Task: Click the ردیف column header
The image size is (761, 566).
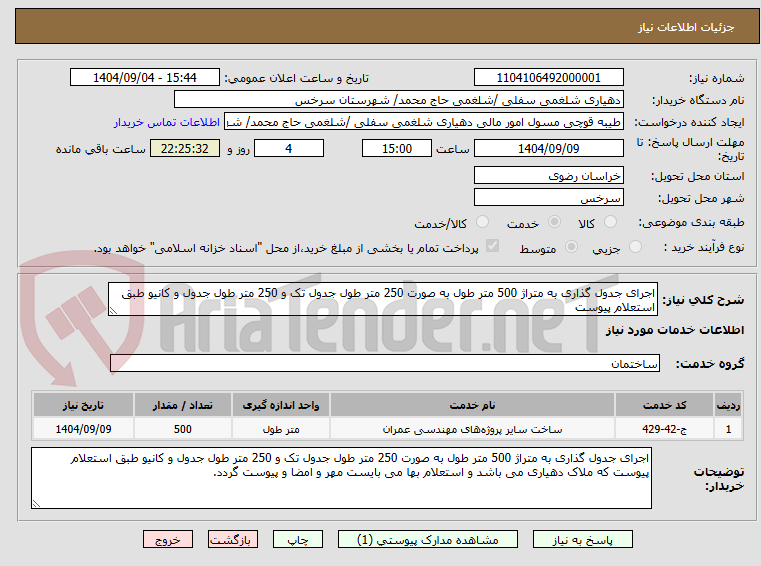Action: click(x=728, y=405)
